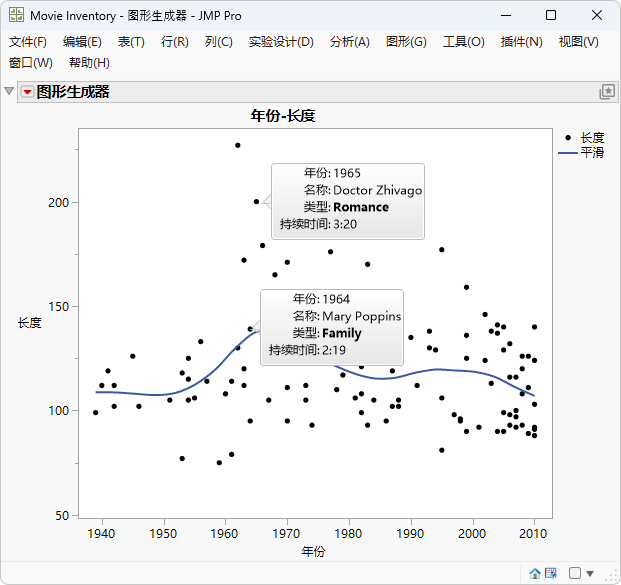Open the 工具(O) menu
This screenshot has width=621, height=585.
[x=463, y=42]
